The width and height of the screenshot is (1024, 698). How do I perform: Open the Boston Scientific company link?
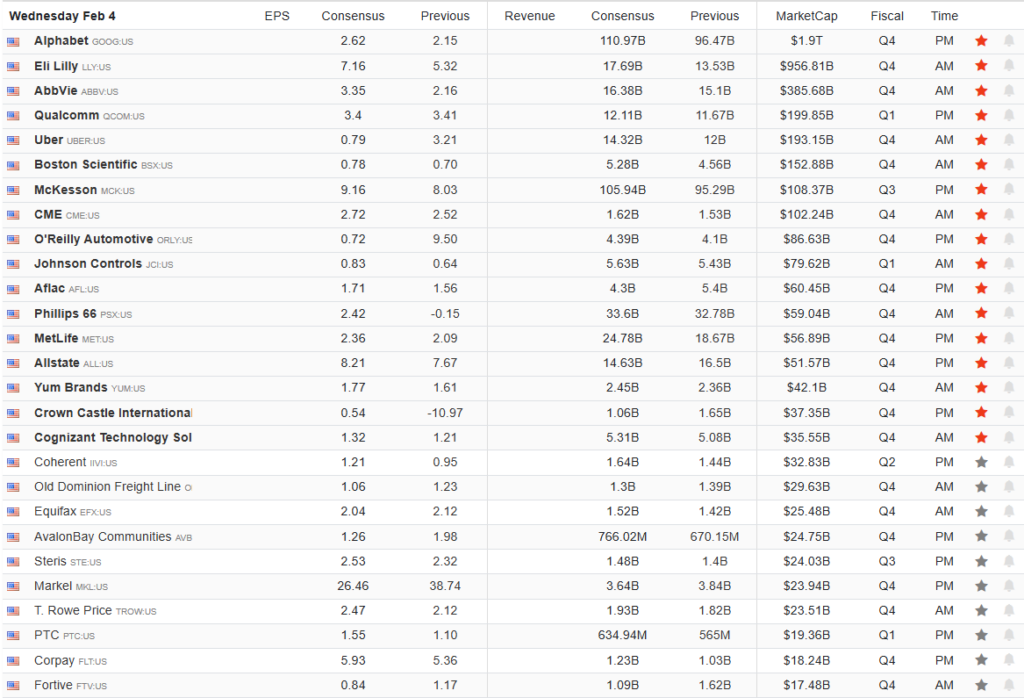click(x=85, y=165)
